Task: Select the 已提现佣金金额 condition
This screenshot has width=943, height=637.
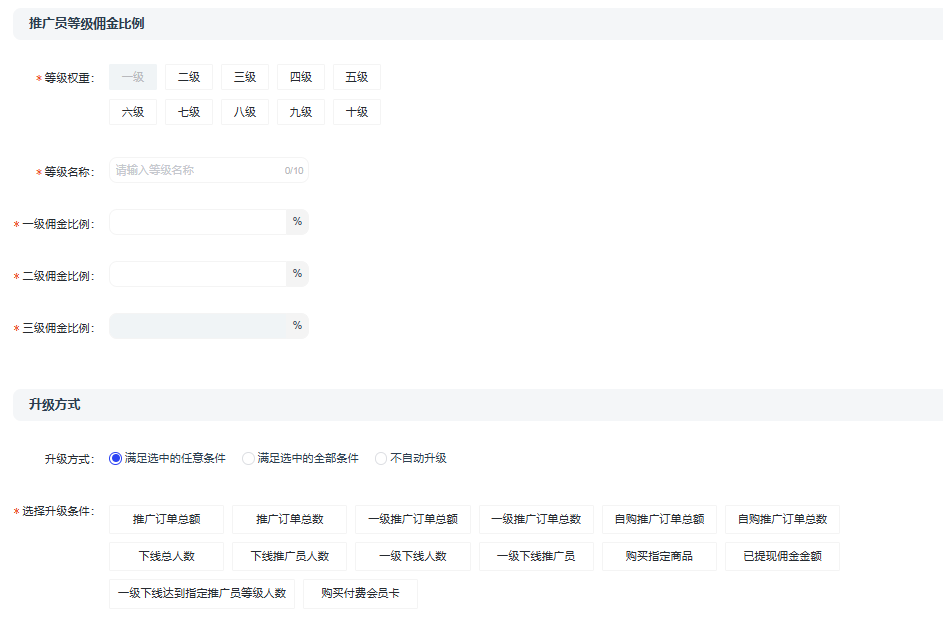Action: (x=782, y=556)
